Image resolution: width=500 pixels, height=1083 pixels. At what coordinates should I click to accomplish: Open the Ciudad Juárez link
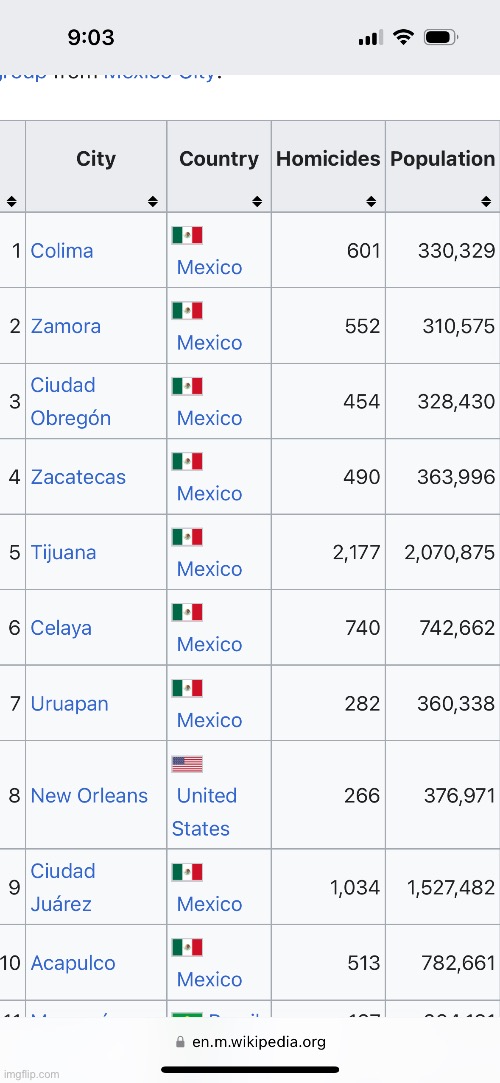pos(63,888)
